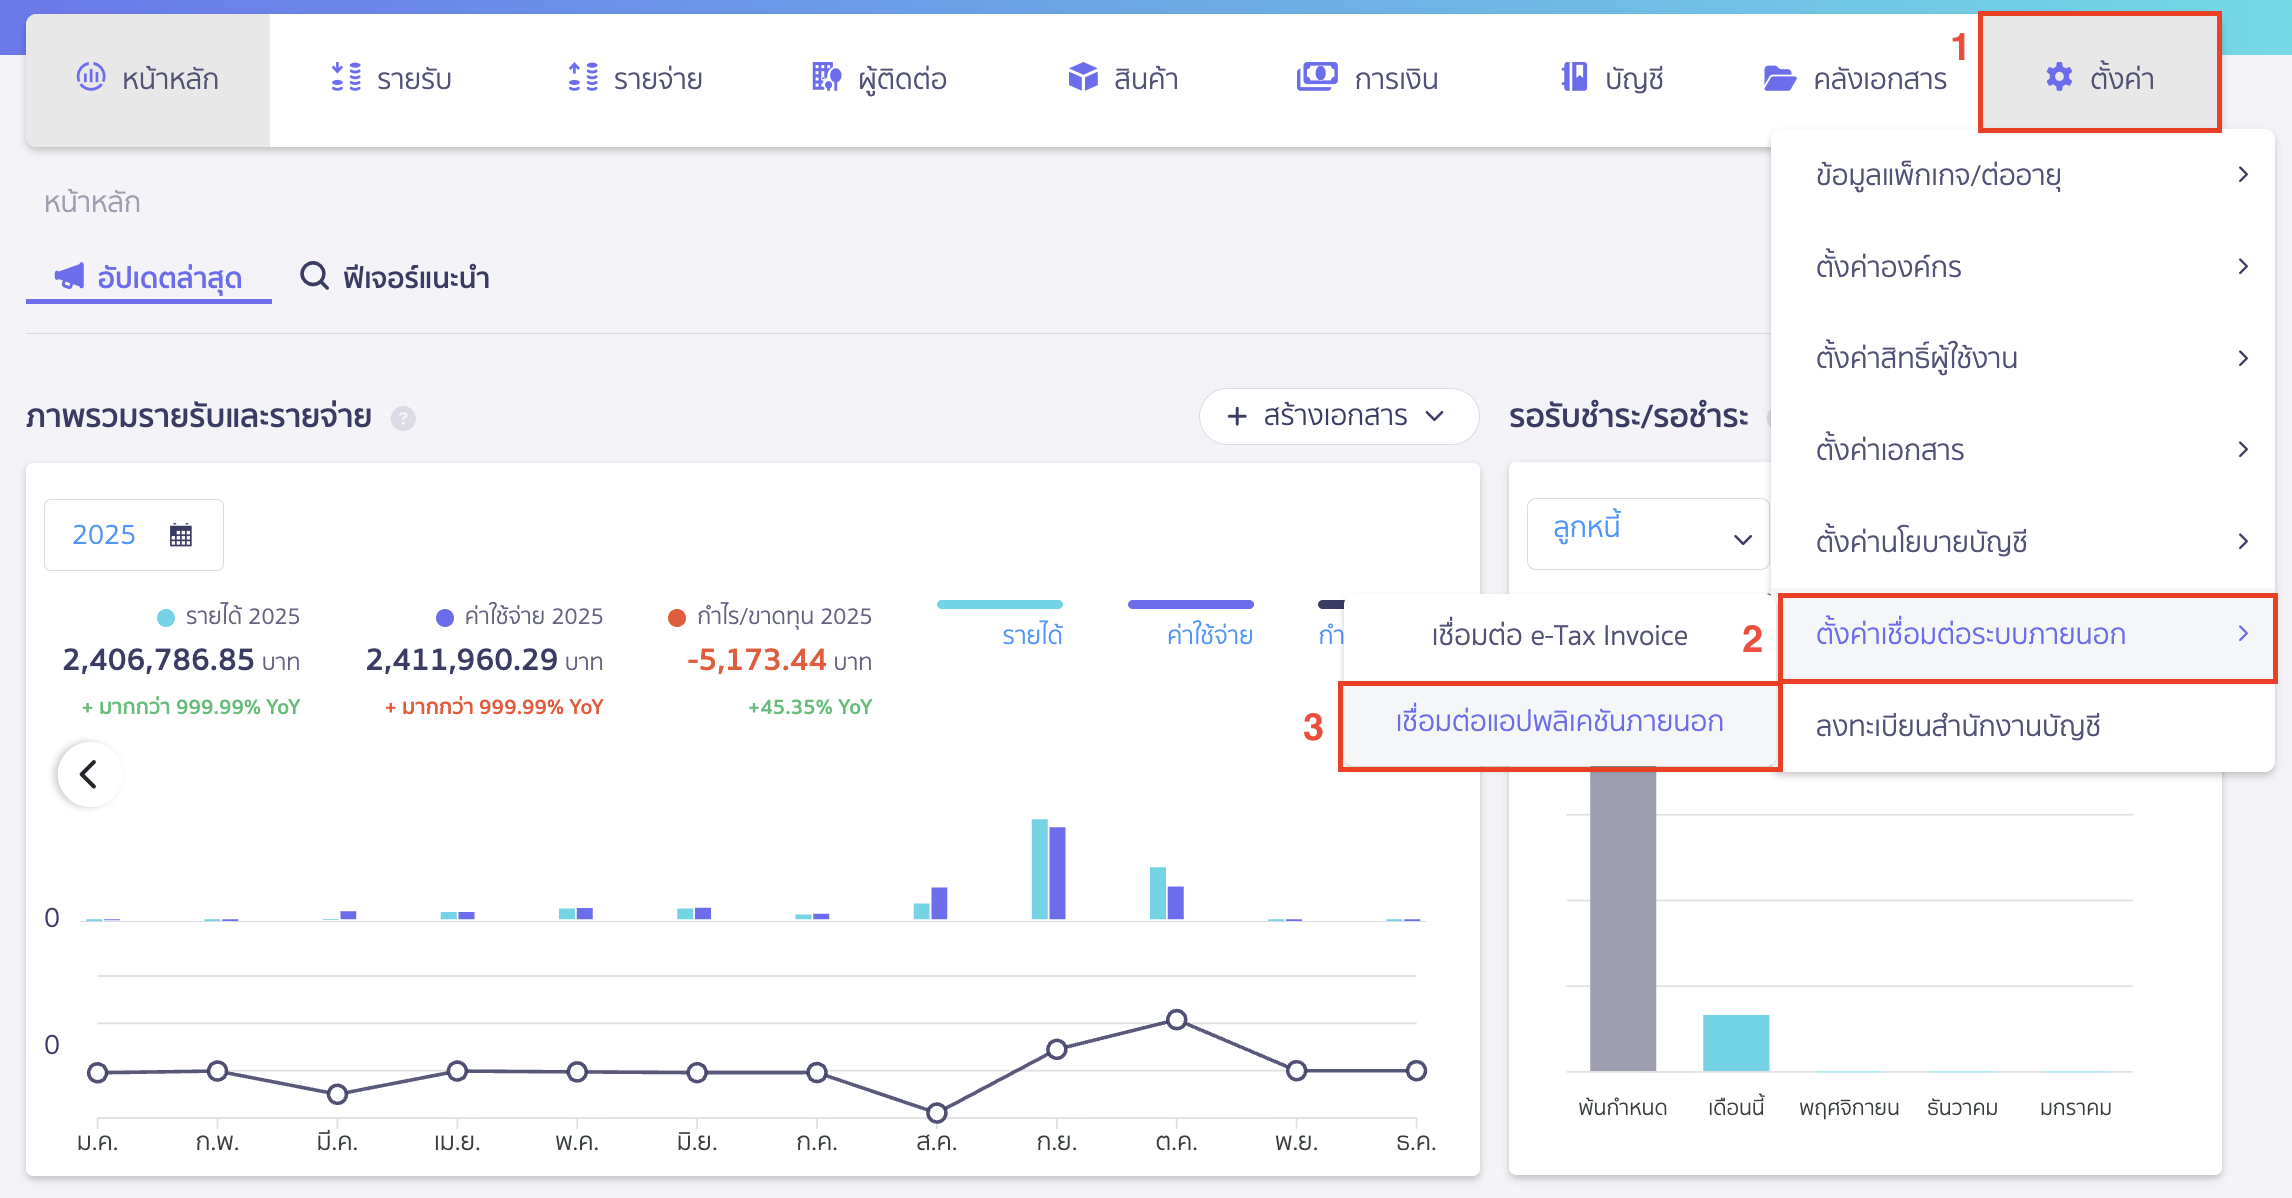Open the สร้างเอกสาร dropdown
The height and width of the screenshot is (1198, 2292).
pyautogui.click(x=1338, y=416)
